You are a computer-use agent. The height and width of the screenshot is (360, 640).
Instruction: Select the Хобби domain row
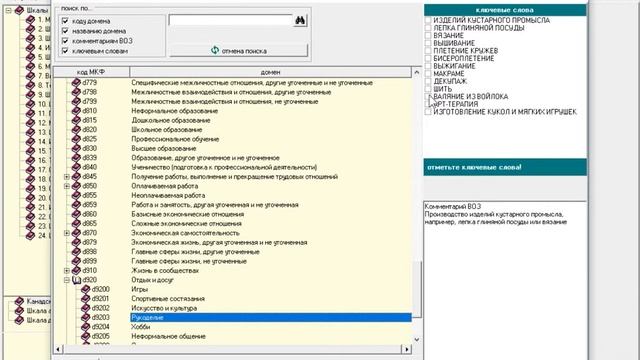(271, 327)
